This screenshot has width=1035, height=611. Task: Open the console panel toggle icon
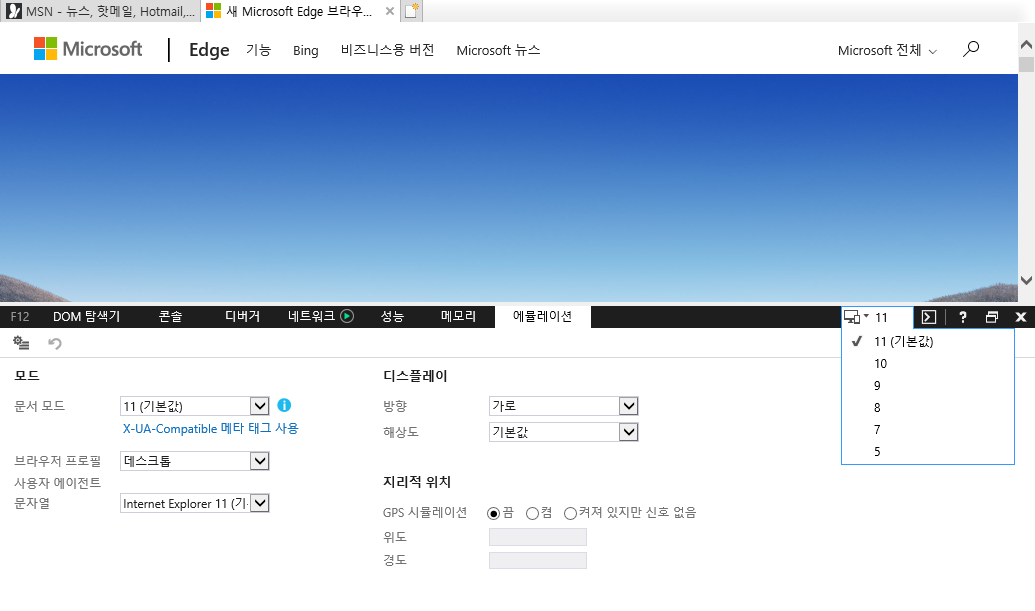tap(929, 317)
